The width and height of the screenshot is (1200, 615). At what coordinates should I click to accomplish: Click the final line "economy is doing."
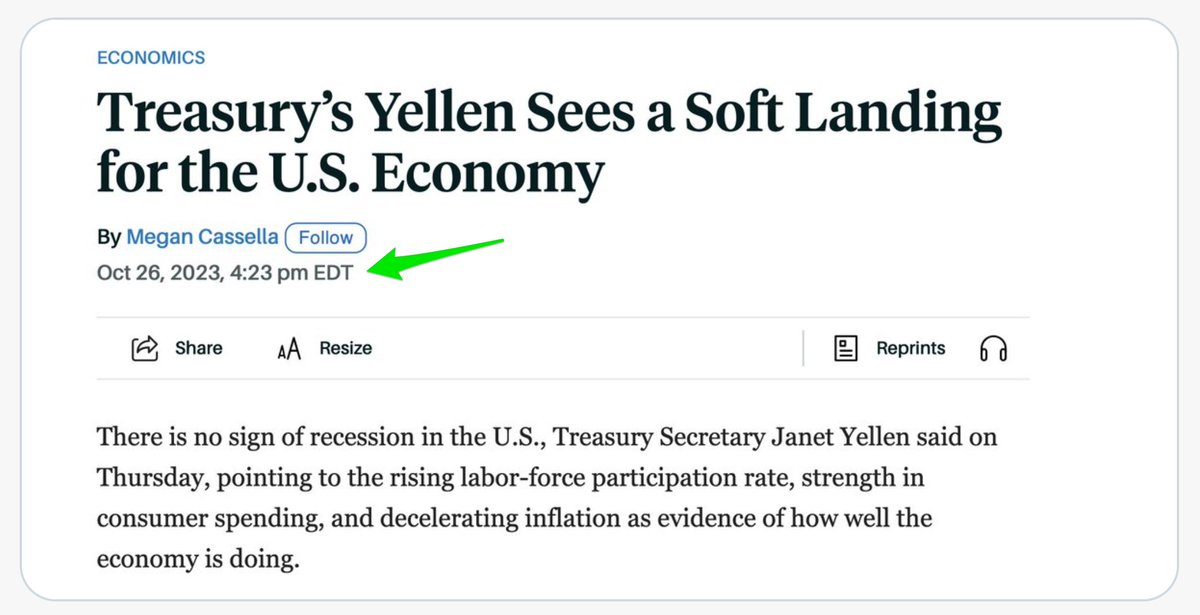tap(198, 559)
